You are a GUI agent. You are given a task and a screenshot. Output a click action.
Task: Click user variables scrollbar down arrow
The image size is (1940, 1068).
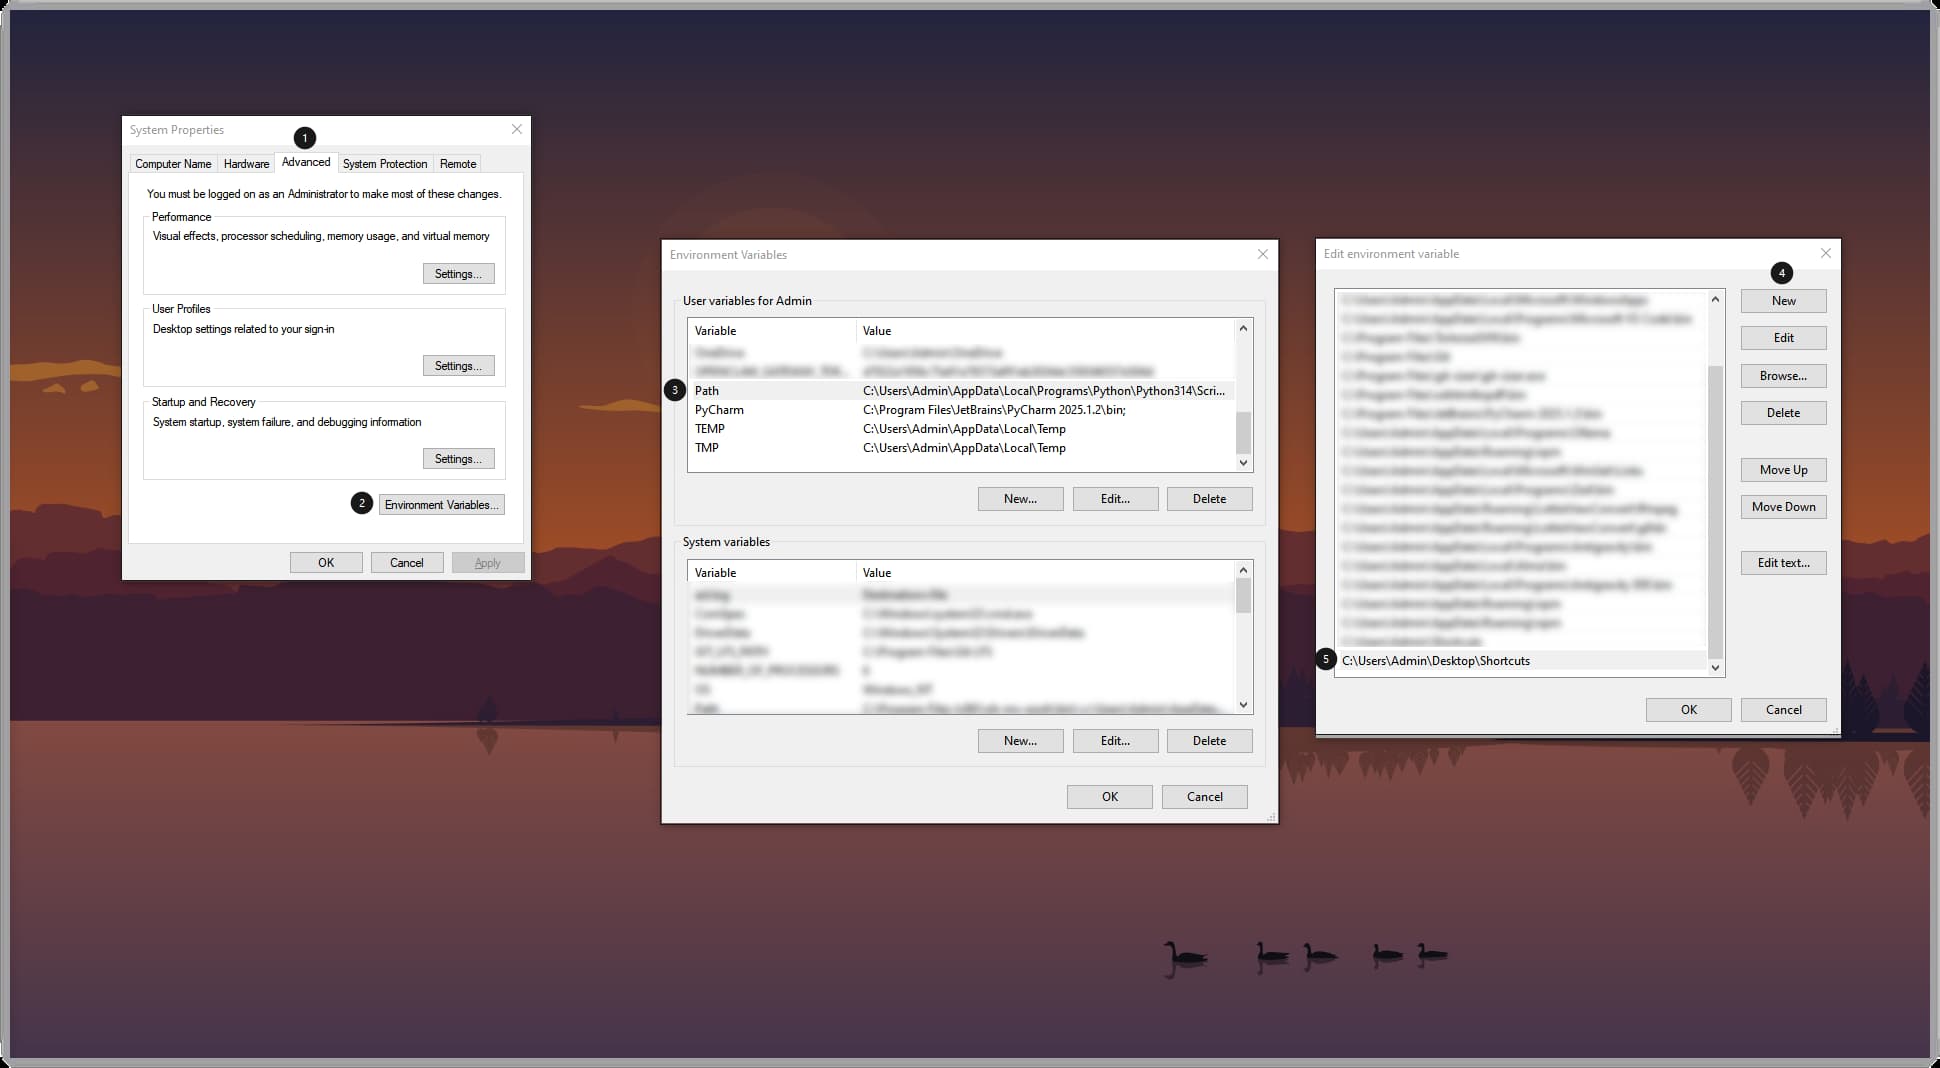click(1244, 463)
